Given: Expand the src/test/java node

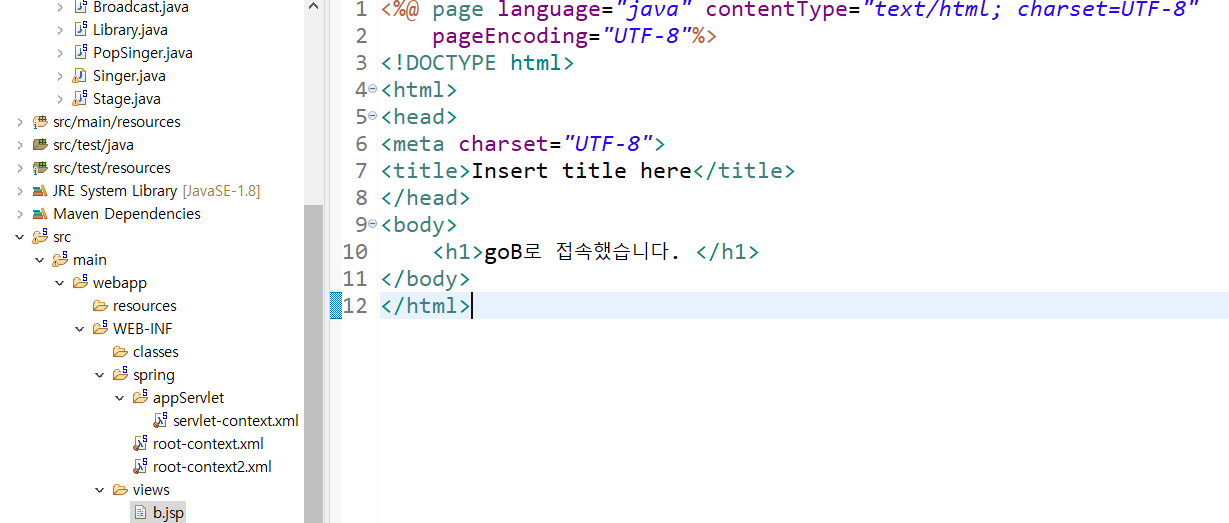Looking at the screenshot, I should point(20,144).
